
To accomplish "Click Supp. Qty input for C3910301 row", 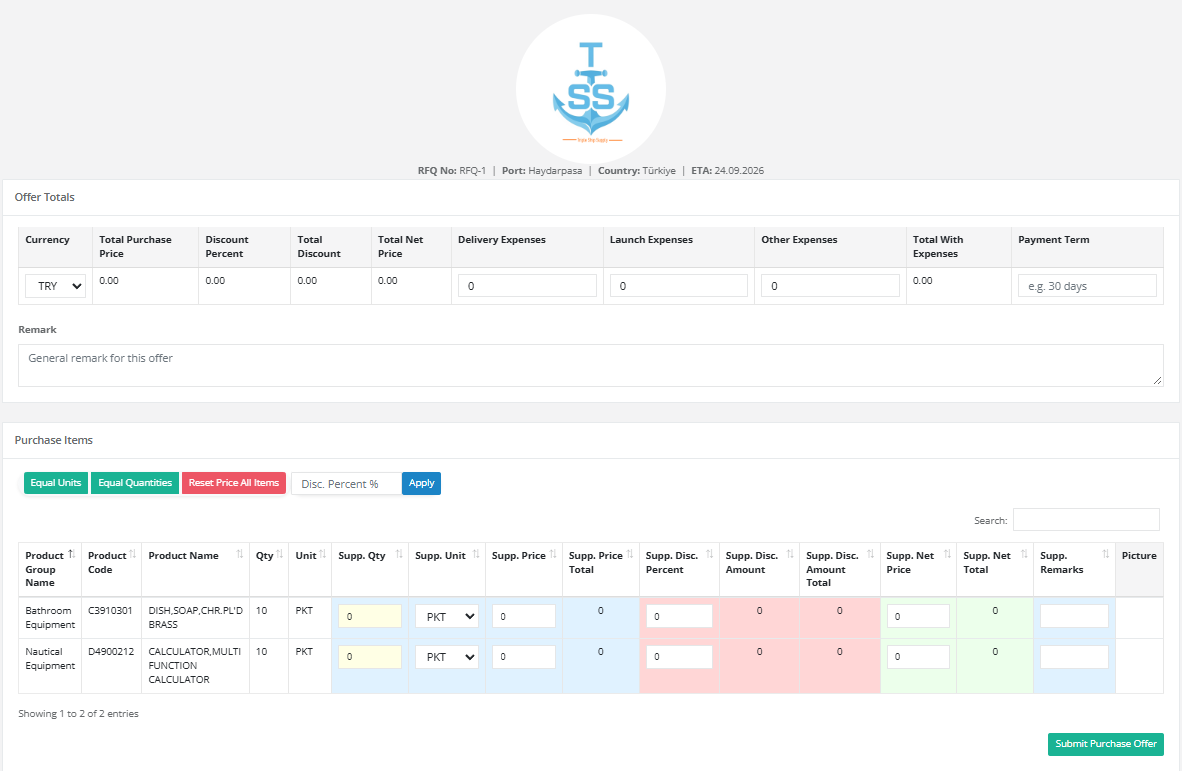I will tap(370, 616).
